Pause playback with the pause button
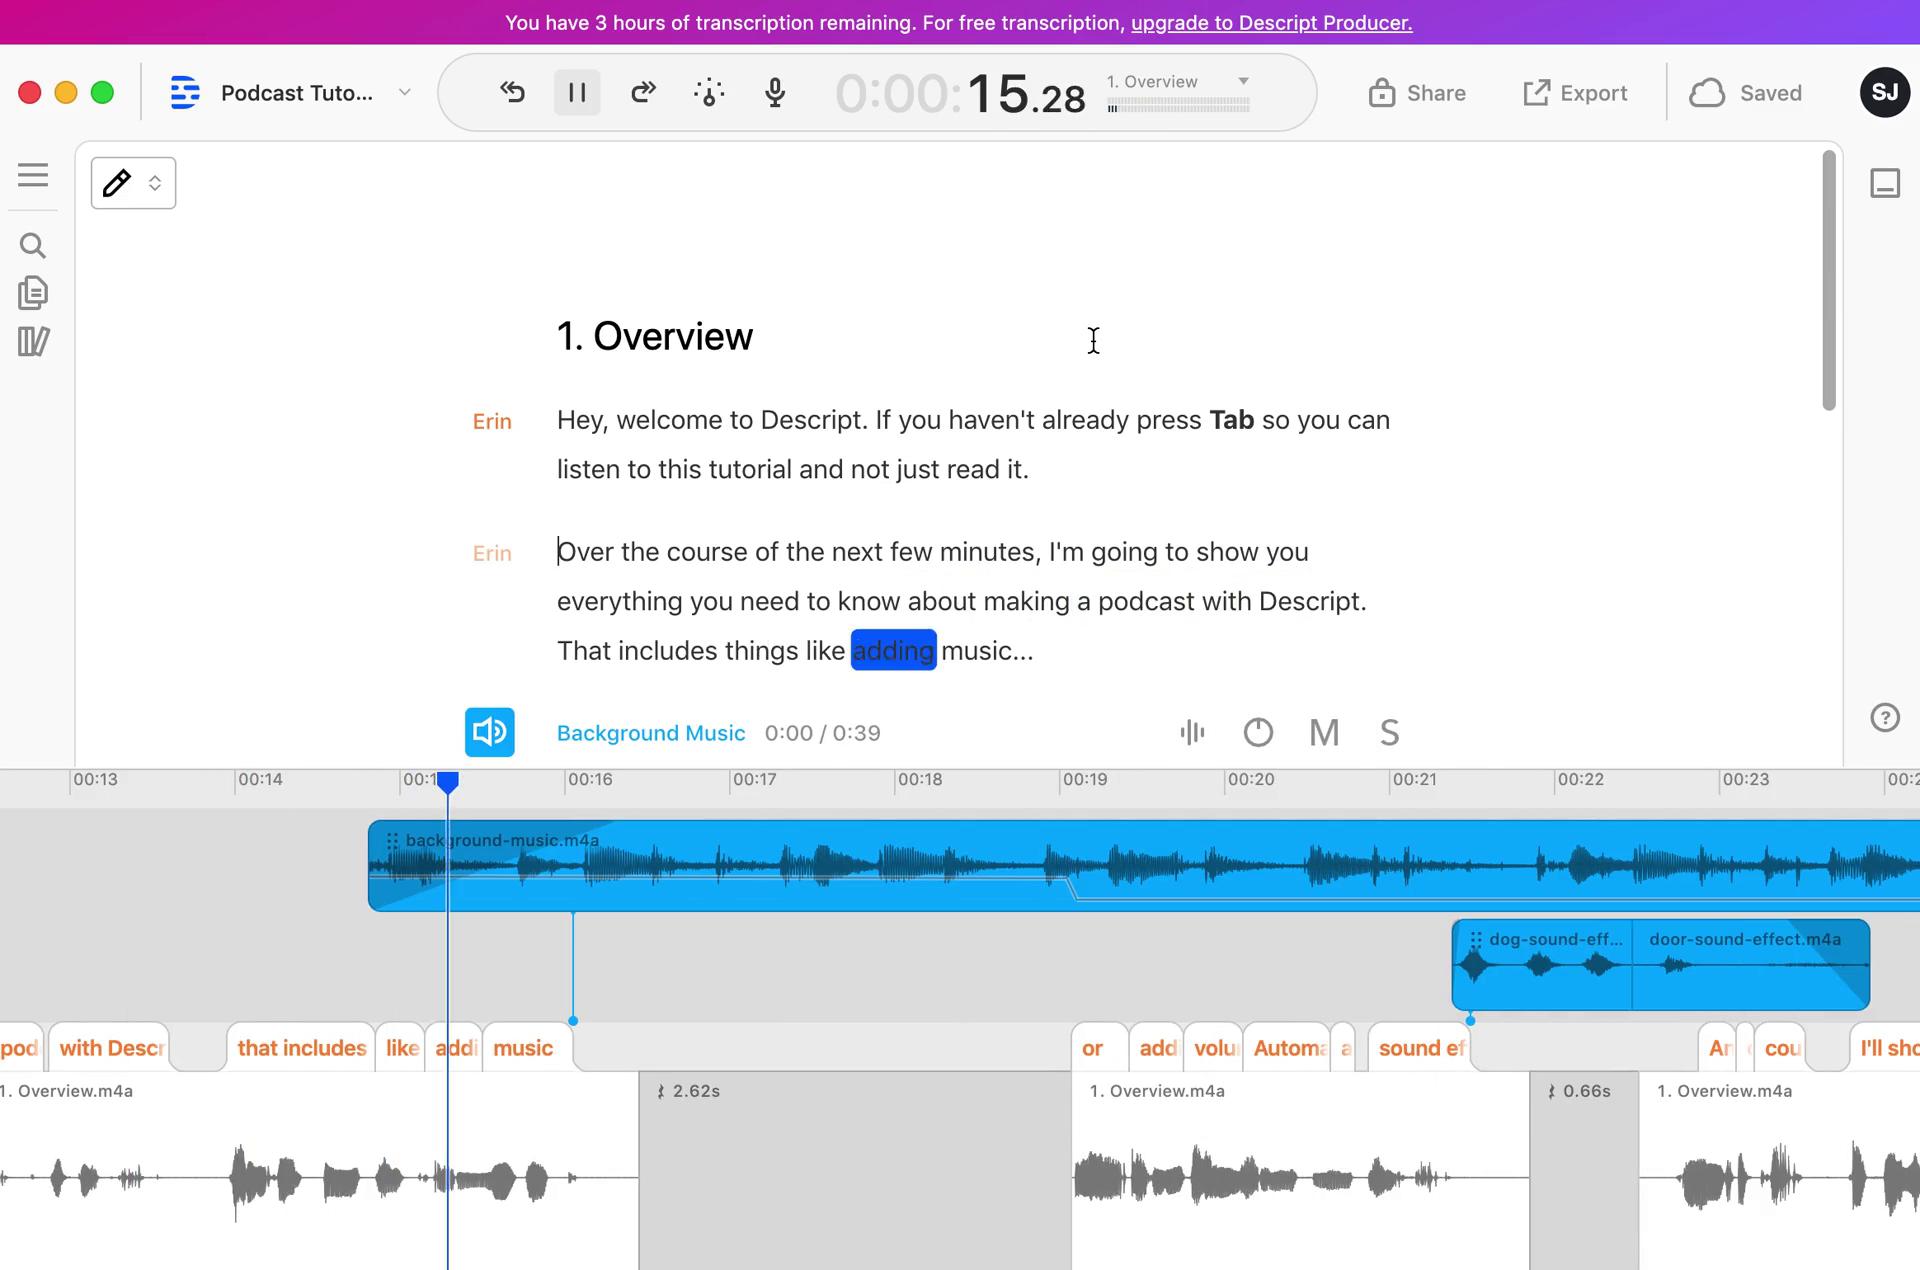 (x=577, y=93)
